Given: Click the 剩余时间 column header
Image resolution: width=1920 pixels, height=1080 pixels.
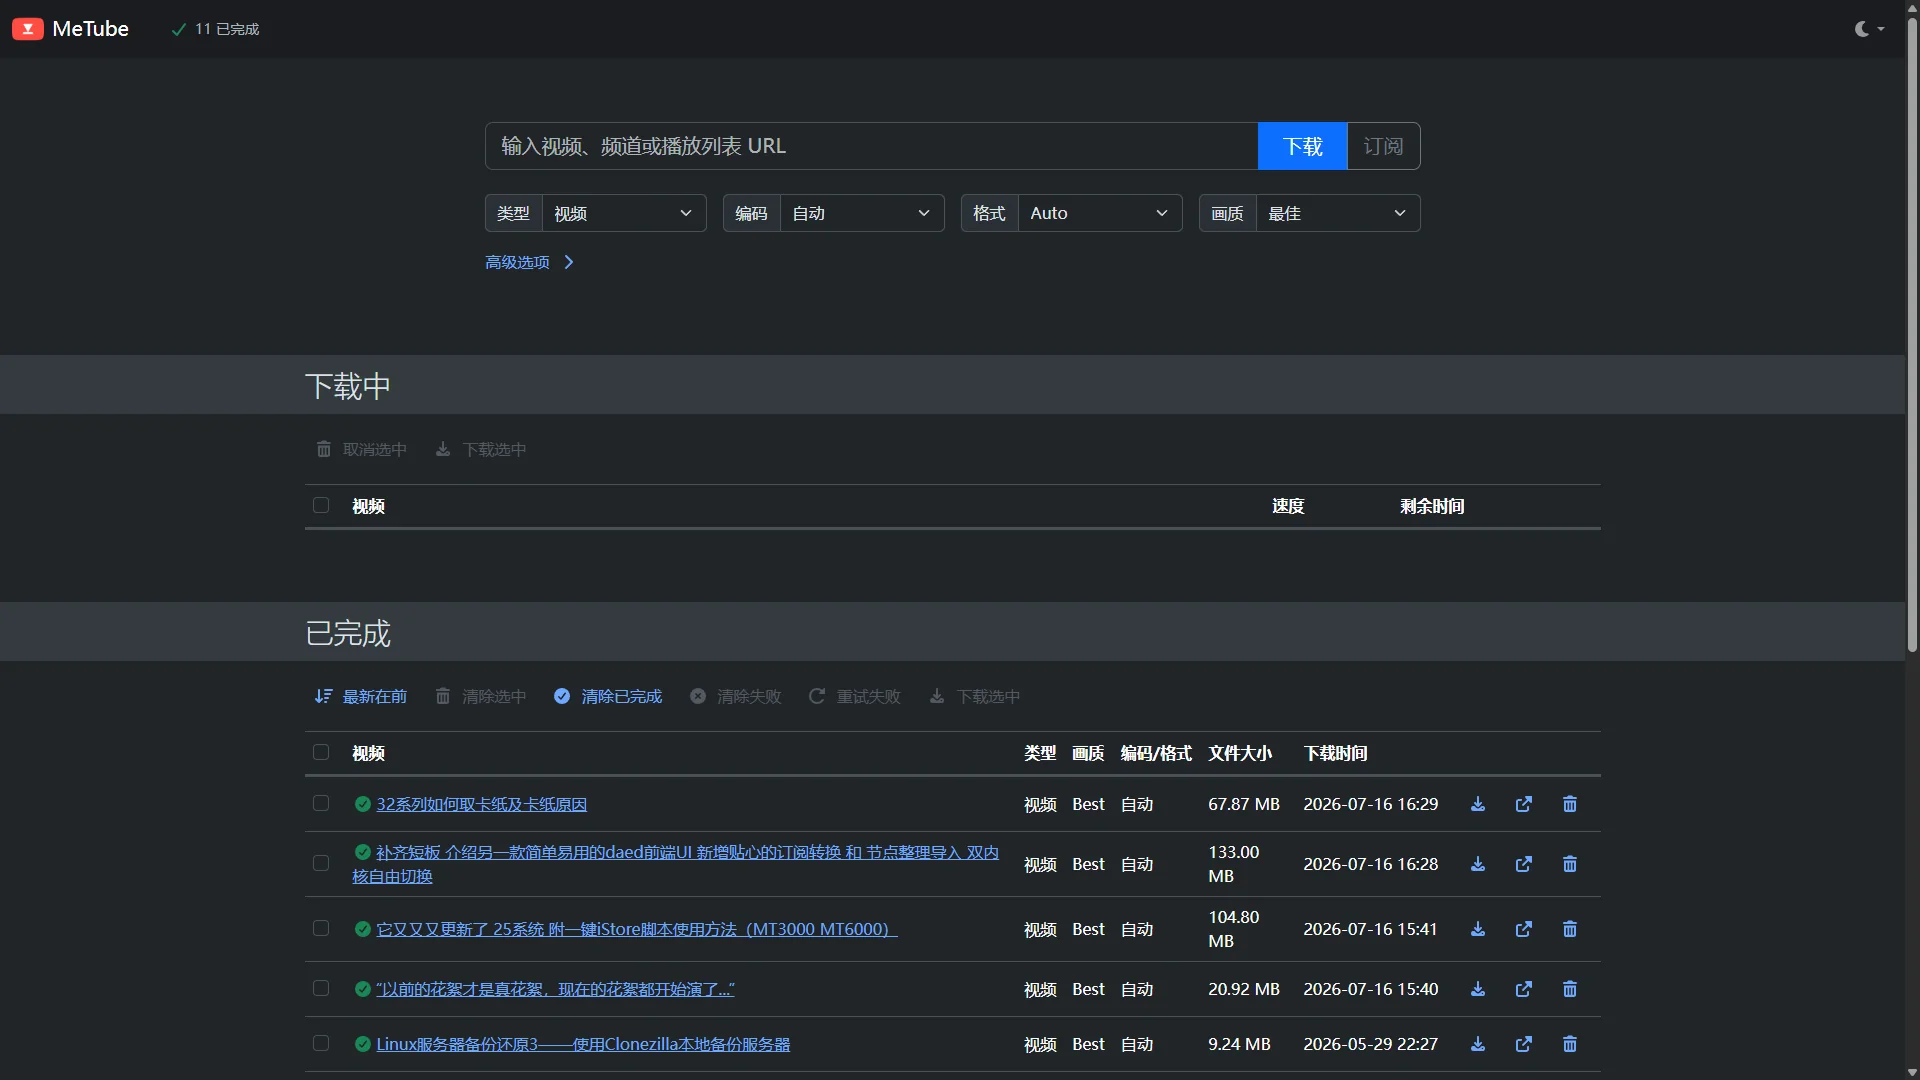Looking at the screenshot, I should (1432, 506).
